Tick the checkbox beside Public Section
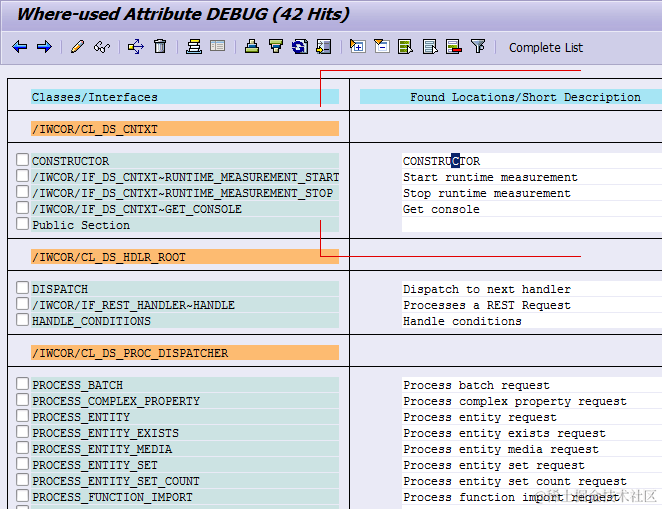Image resolution: width=662 pixels, height=509 pixels. [x=22, y=224]
